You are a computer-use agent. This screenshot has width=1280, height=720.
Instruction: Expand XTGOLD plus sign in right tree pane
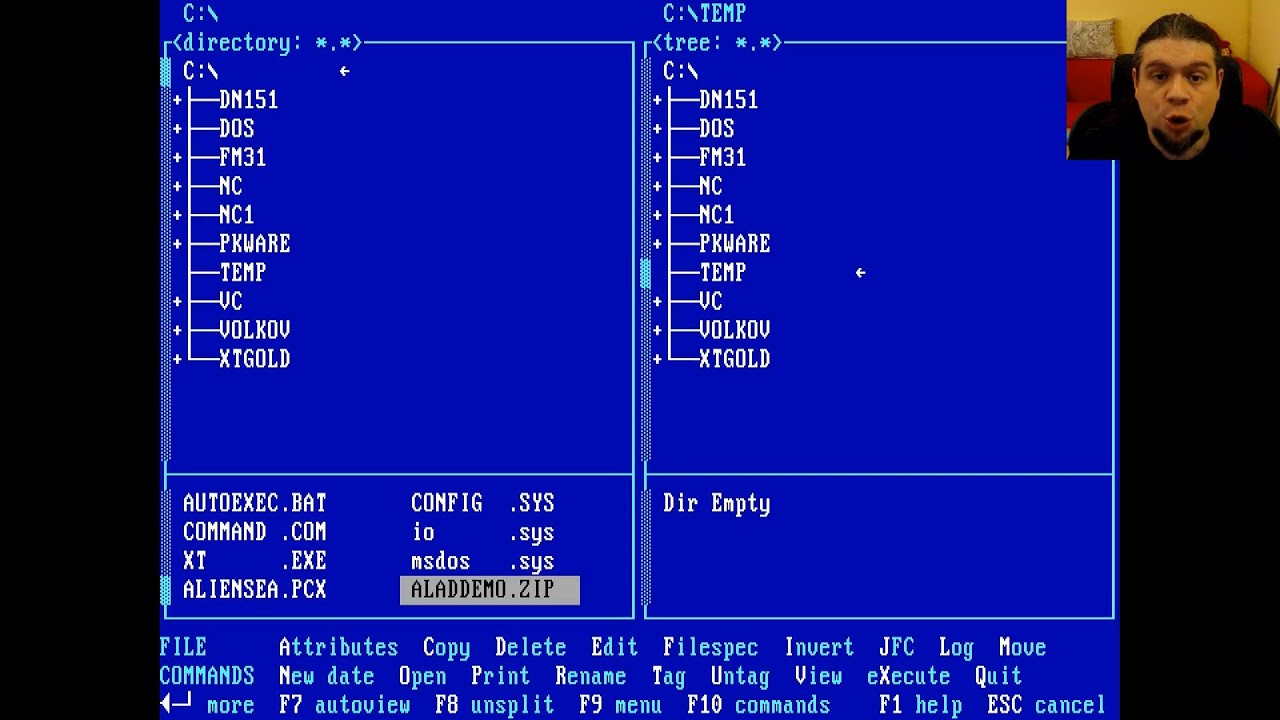coord(657,359)
